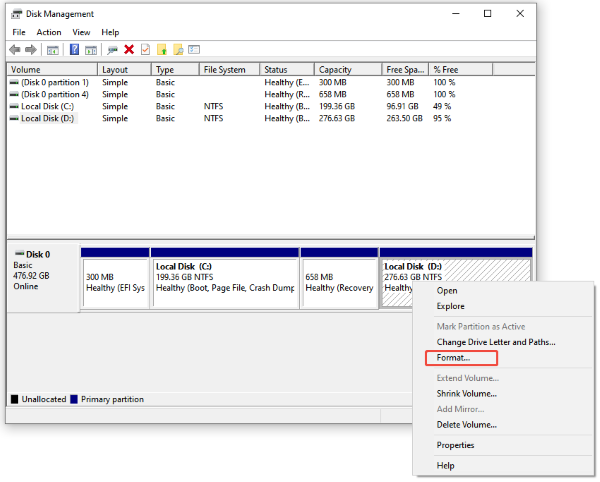Viewport: 600px width, 482px height.
Task: Click the blue Help question mark icon
Action: point(74,49)
